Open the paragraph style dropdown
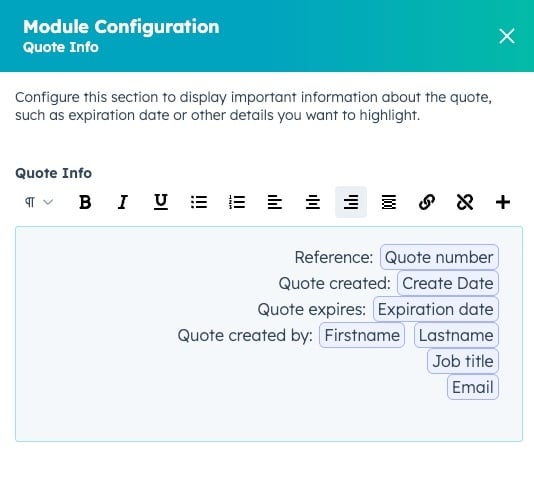The image size is (534, 483). [x=39, y=202]
